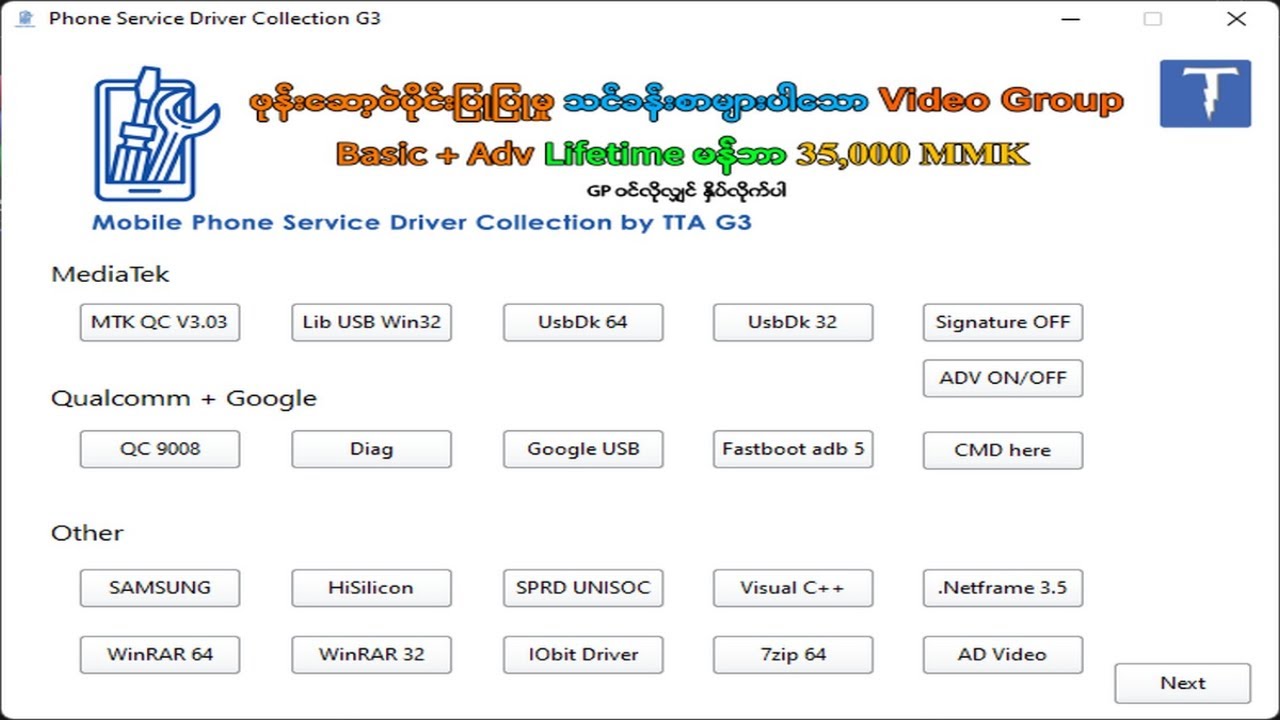Select the UsbDk 32 button
This screenshot has height=720, width=1280.
[793, 322]
